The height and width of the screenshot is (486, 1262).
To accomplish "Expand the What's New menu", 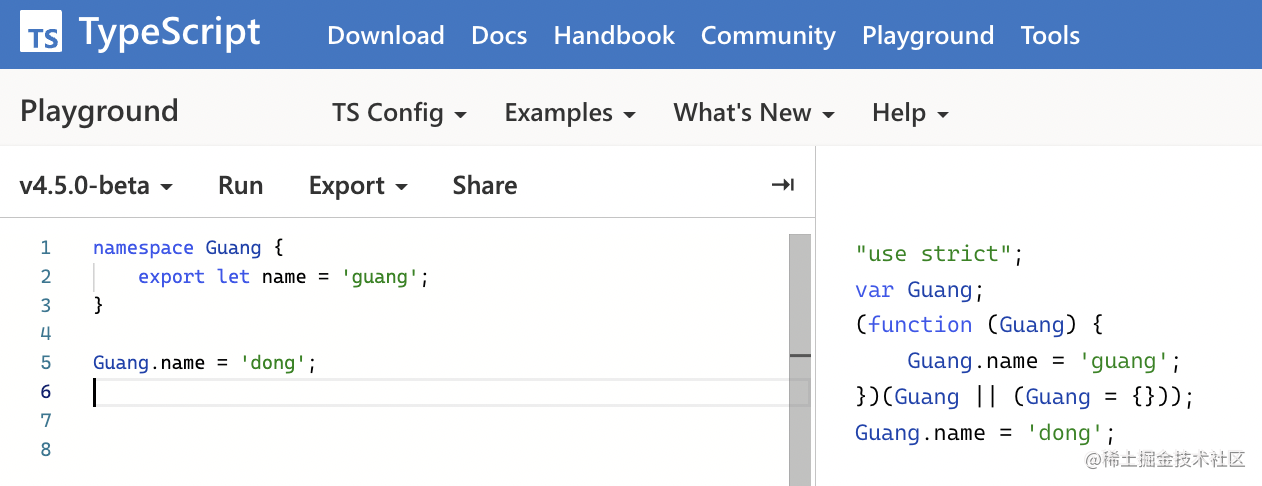I will [753, 113].
